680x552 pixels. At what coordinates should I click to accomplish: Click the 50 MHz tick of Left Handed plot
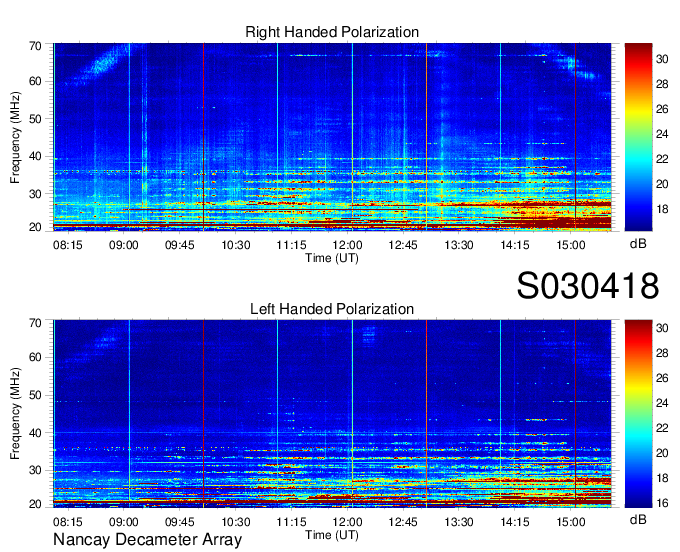35,395
